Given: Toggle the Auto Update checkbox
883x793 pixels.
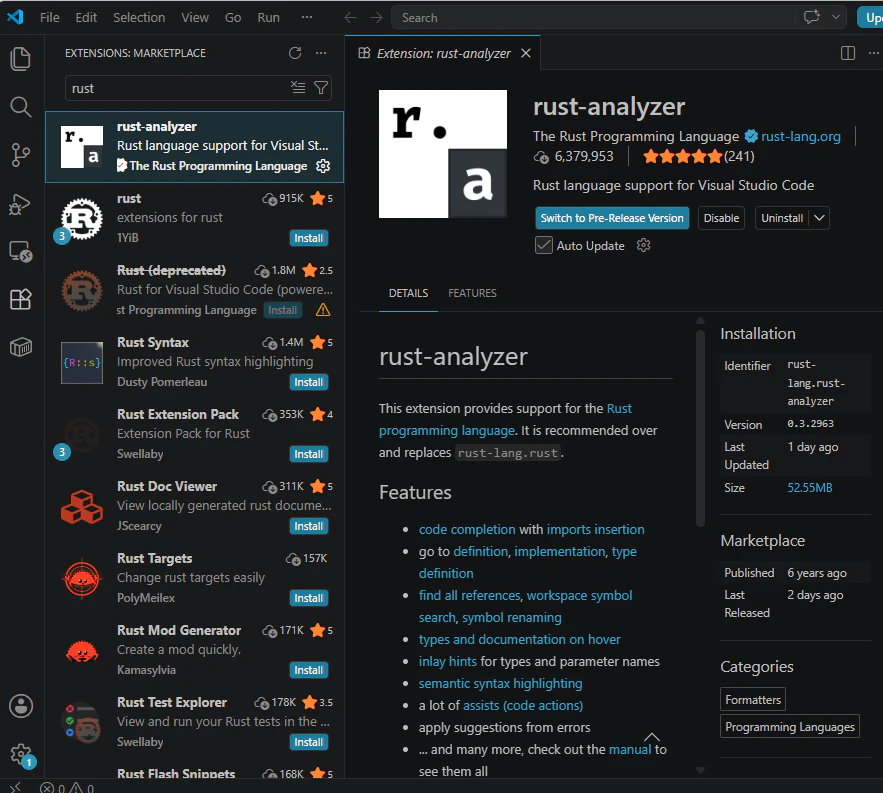Looking at the screenshot, I should (x=543, y=246).
